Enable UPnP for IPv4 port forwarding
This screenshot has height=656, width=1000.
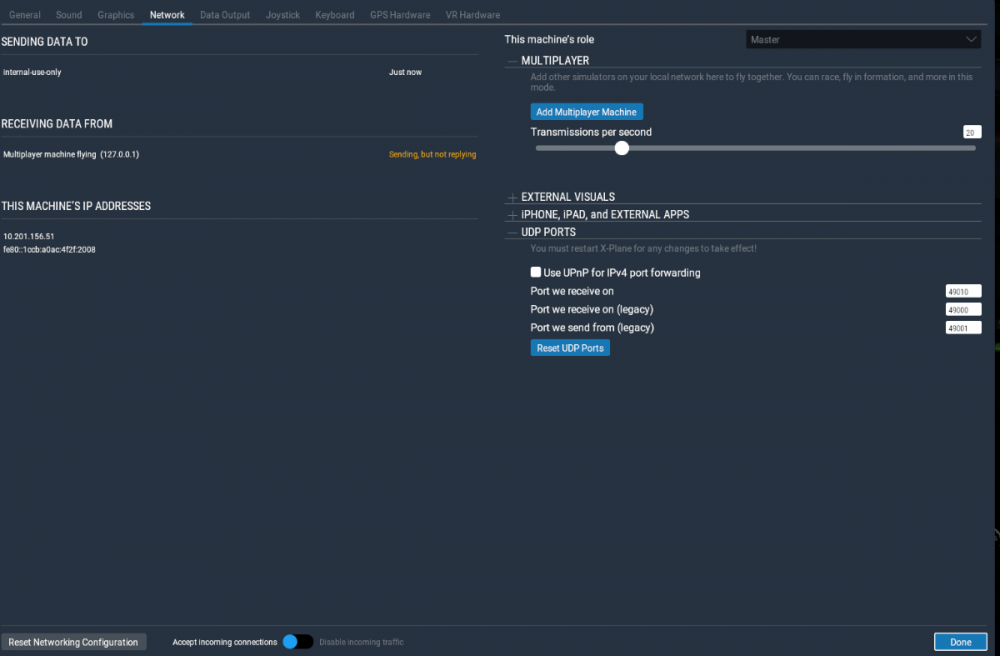tap(536, 273)
